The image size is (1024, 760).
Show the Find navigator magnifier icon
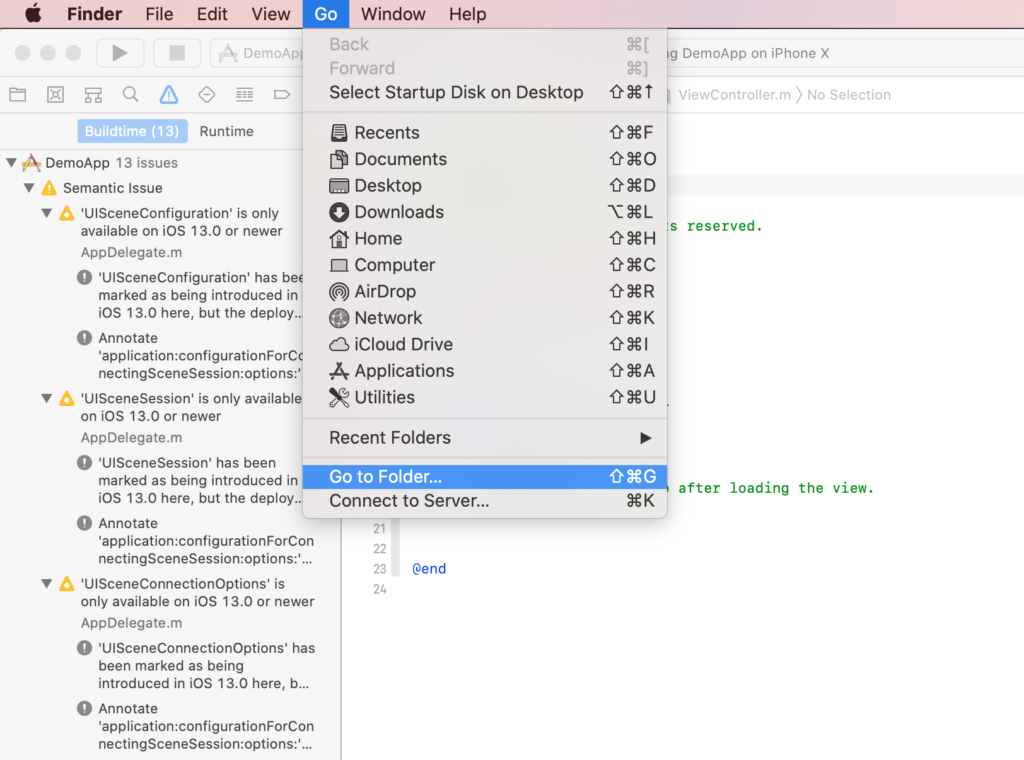point(131,95)
